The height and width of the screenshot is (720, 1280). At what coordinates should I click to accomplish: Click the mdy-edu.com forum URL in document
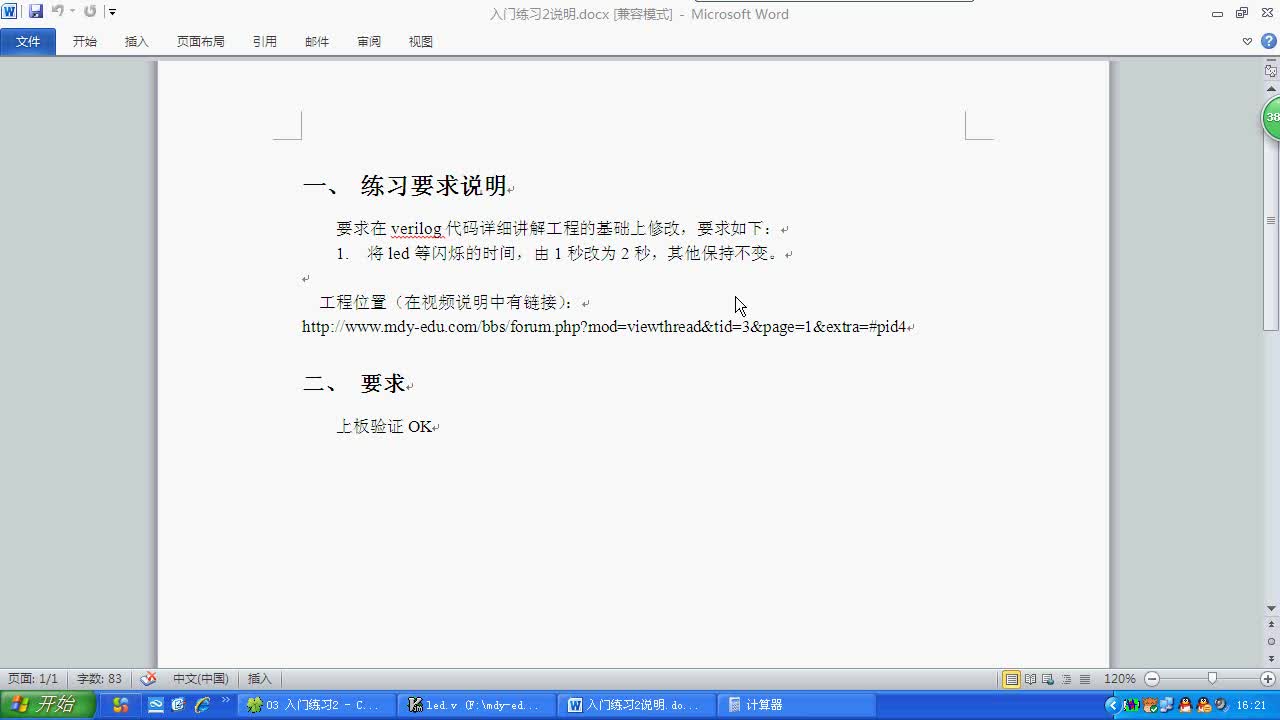604,327
